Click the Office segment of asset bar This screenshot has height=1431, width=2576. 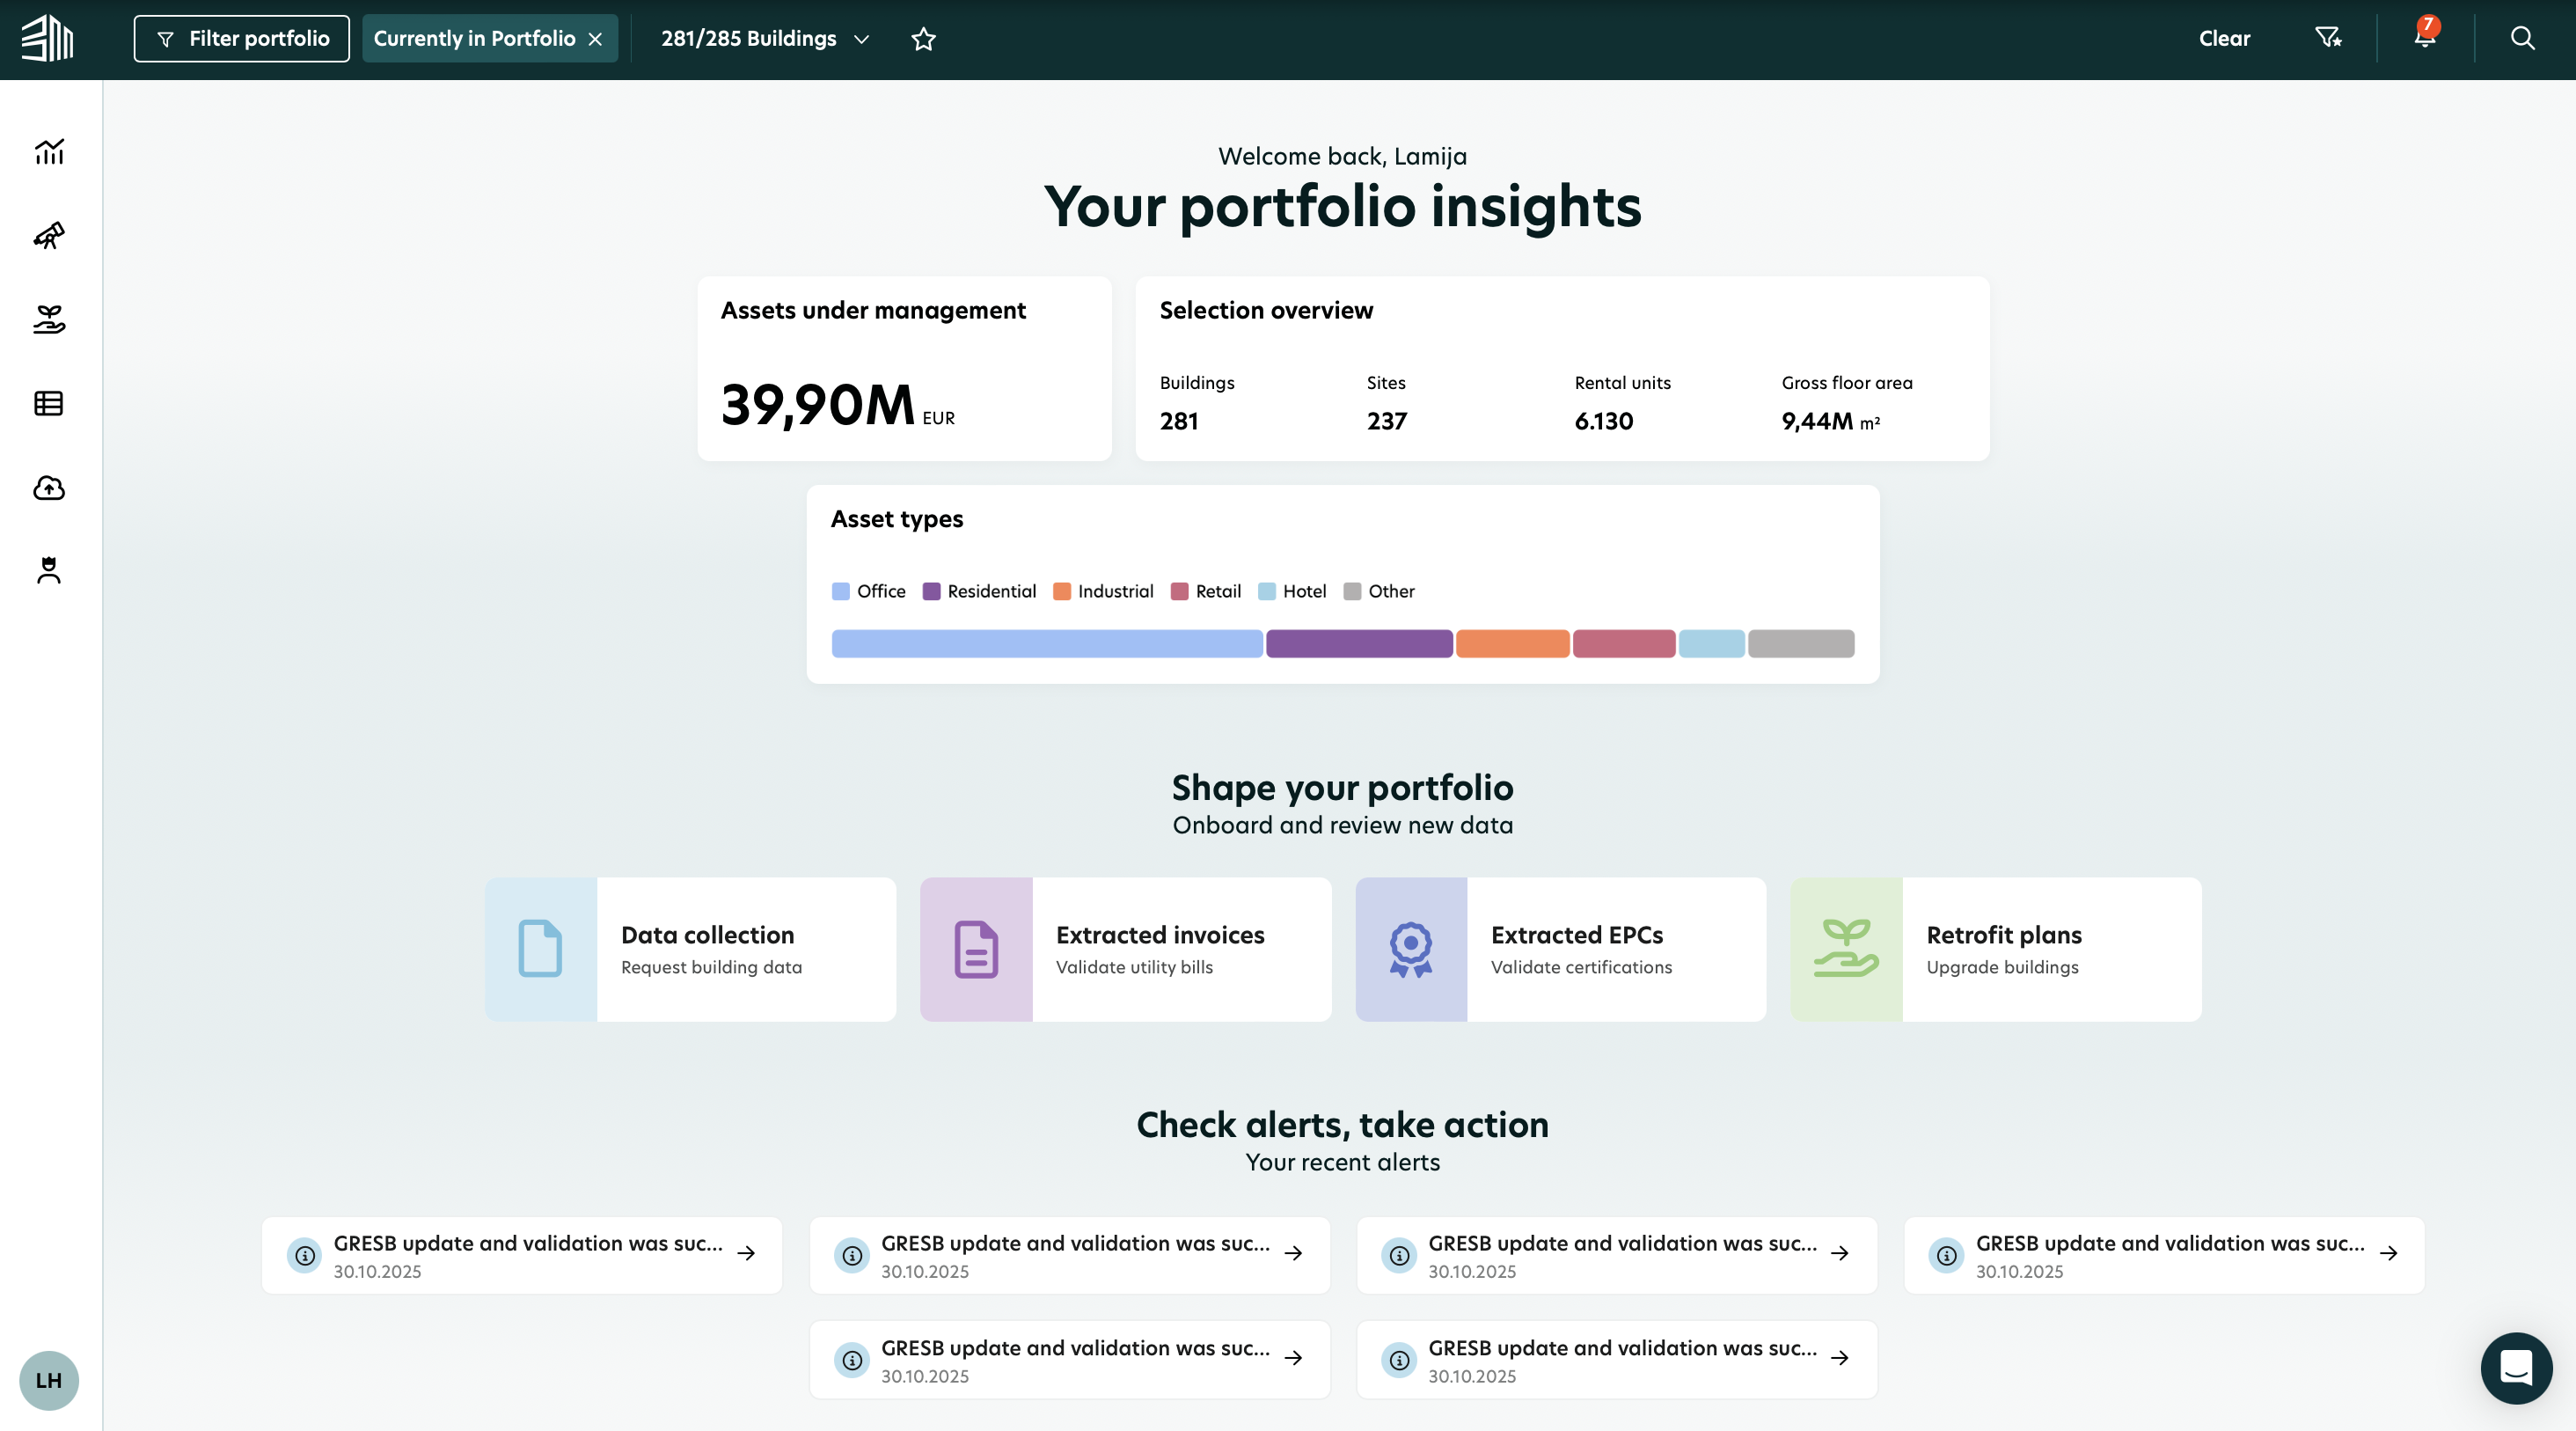click(x=1047, y=643)
